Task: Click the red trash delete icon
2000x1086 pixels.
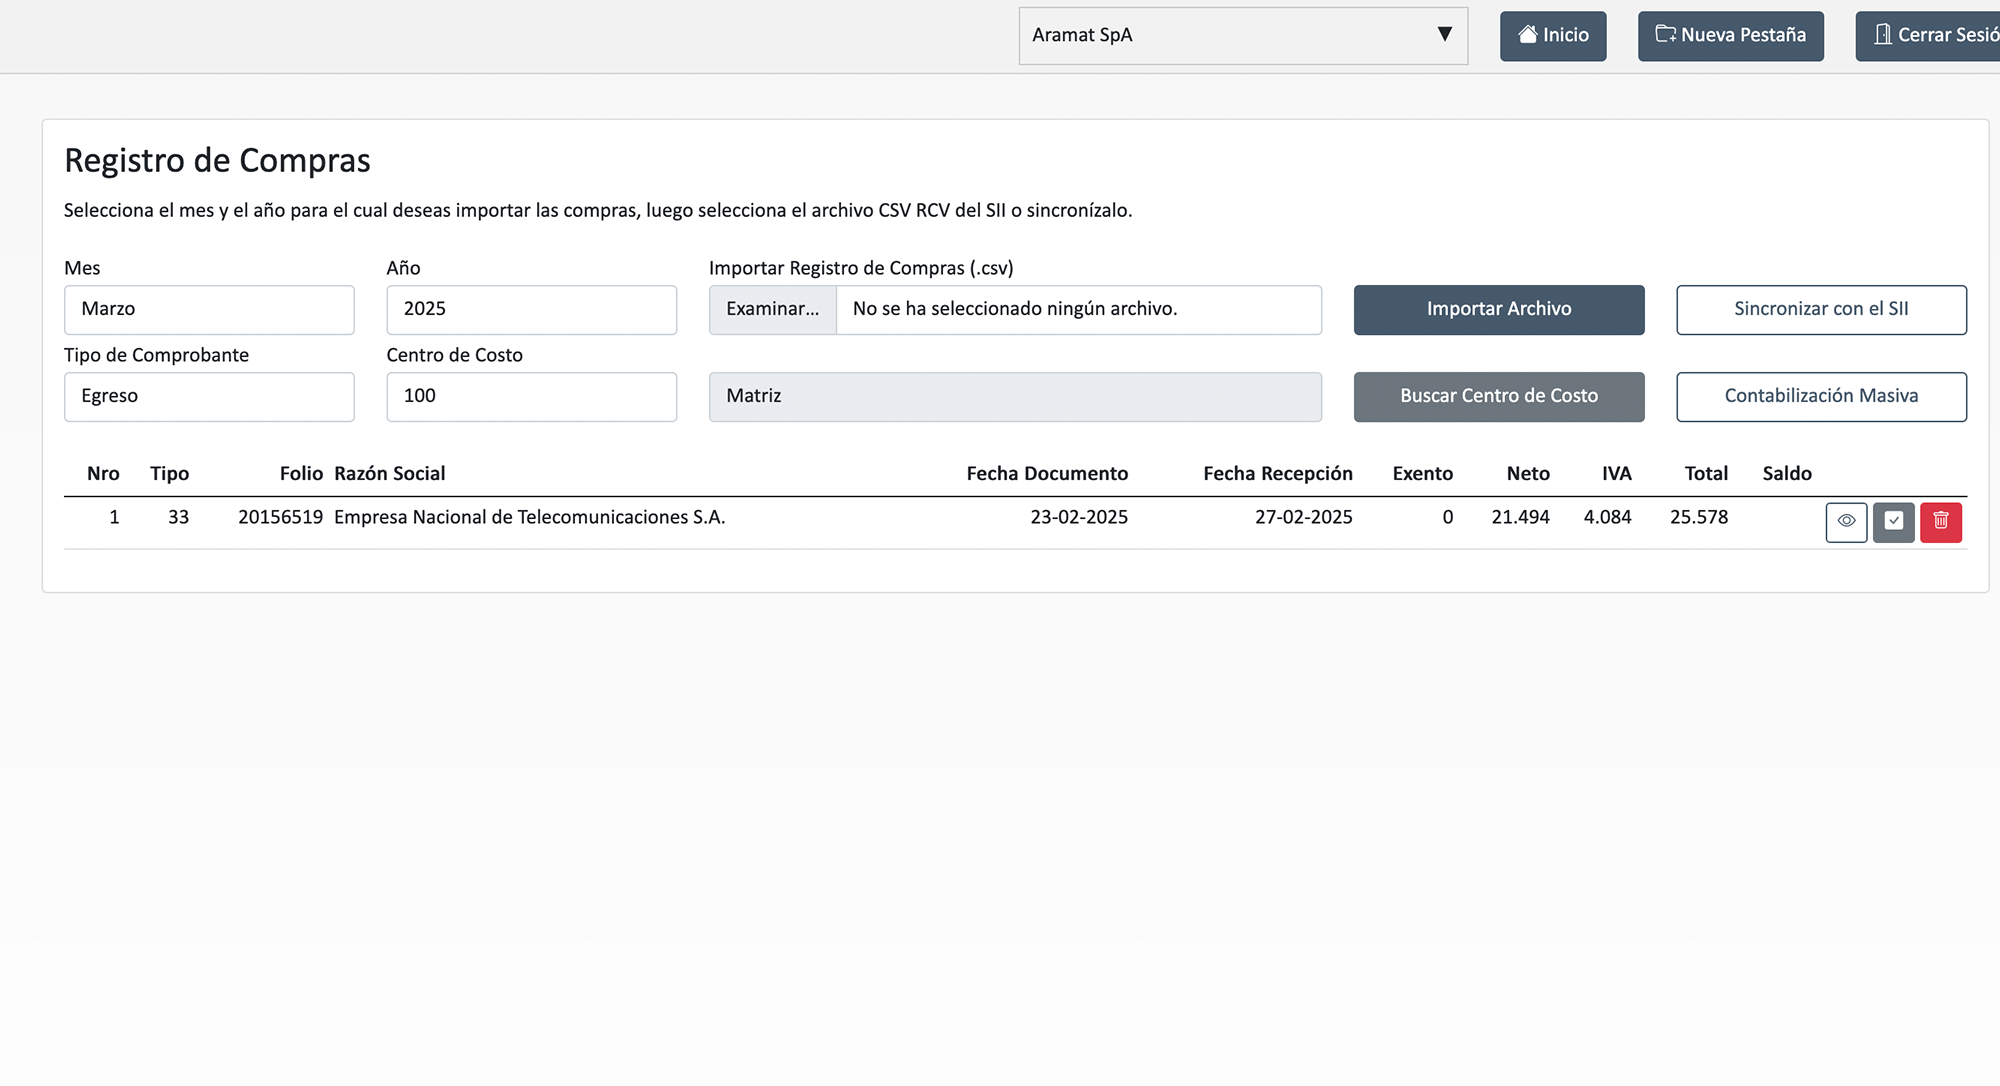Action: [1940, 522]
